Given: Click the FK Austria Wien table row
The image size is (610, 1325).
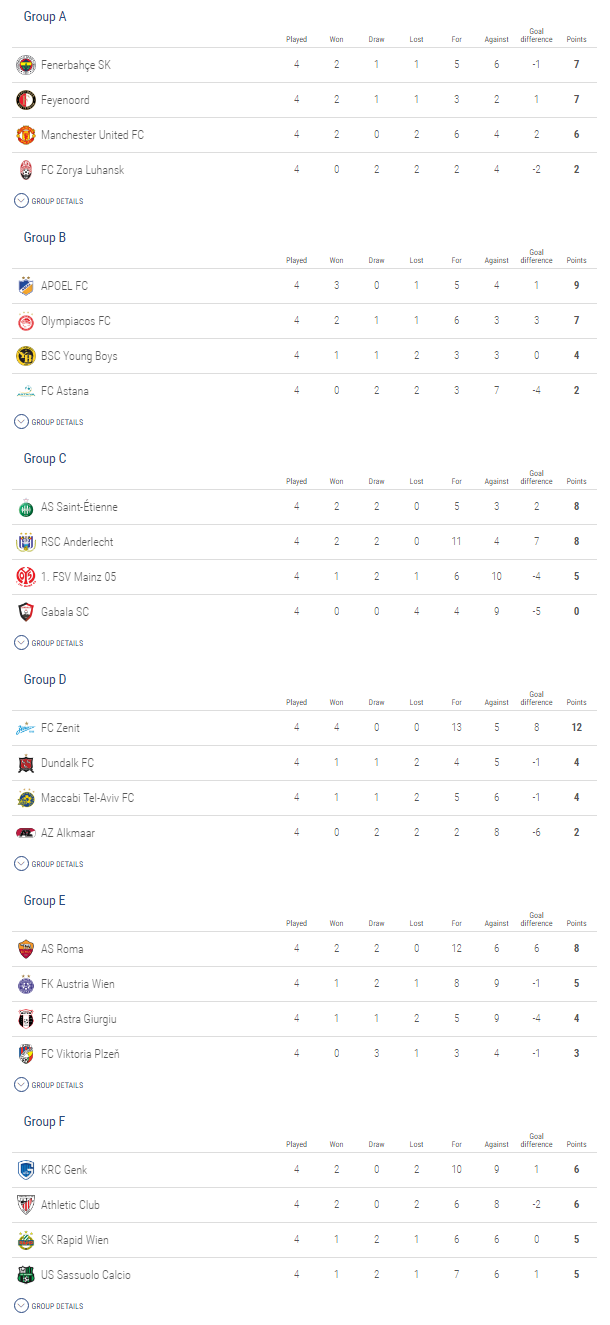Looking at the screenshot, I should (x=300, y=984).
